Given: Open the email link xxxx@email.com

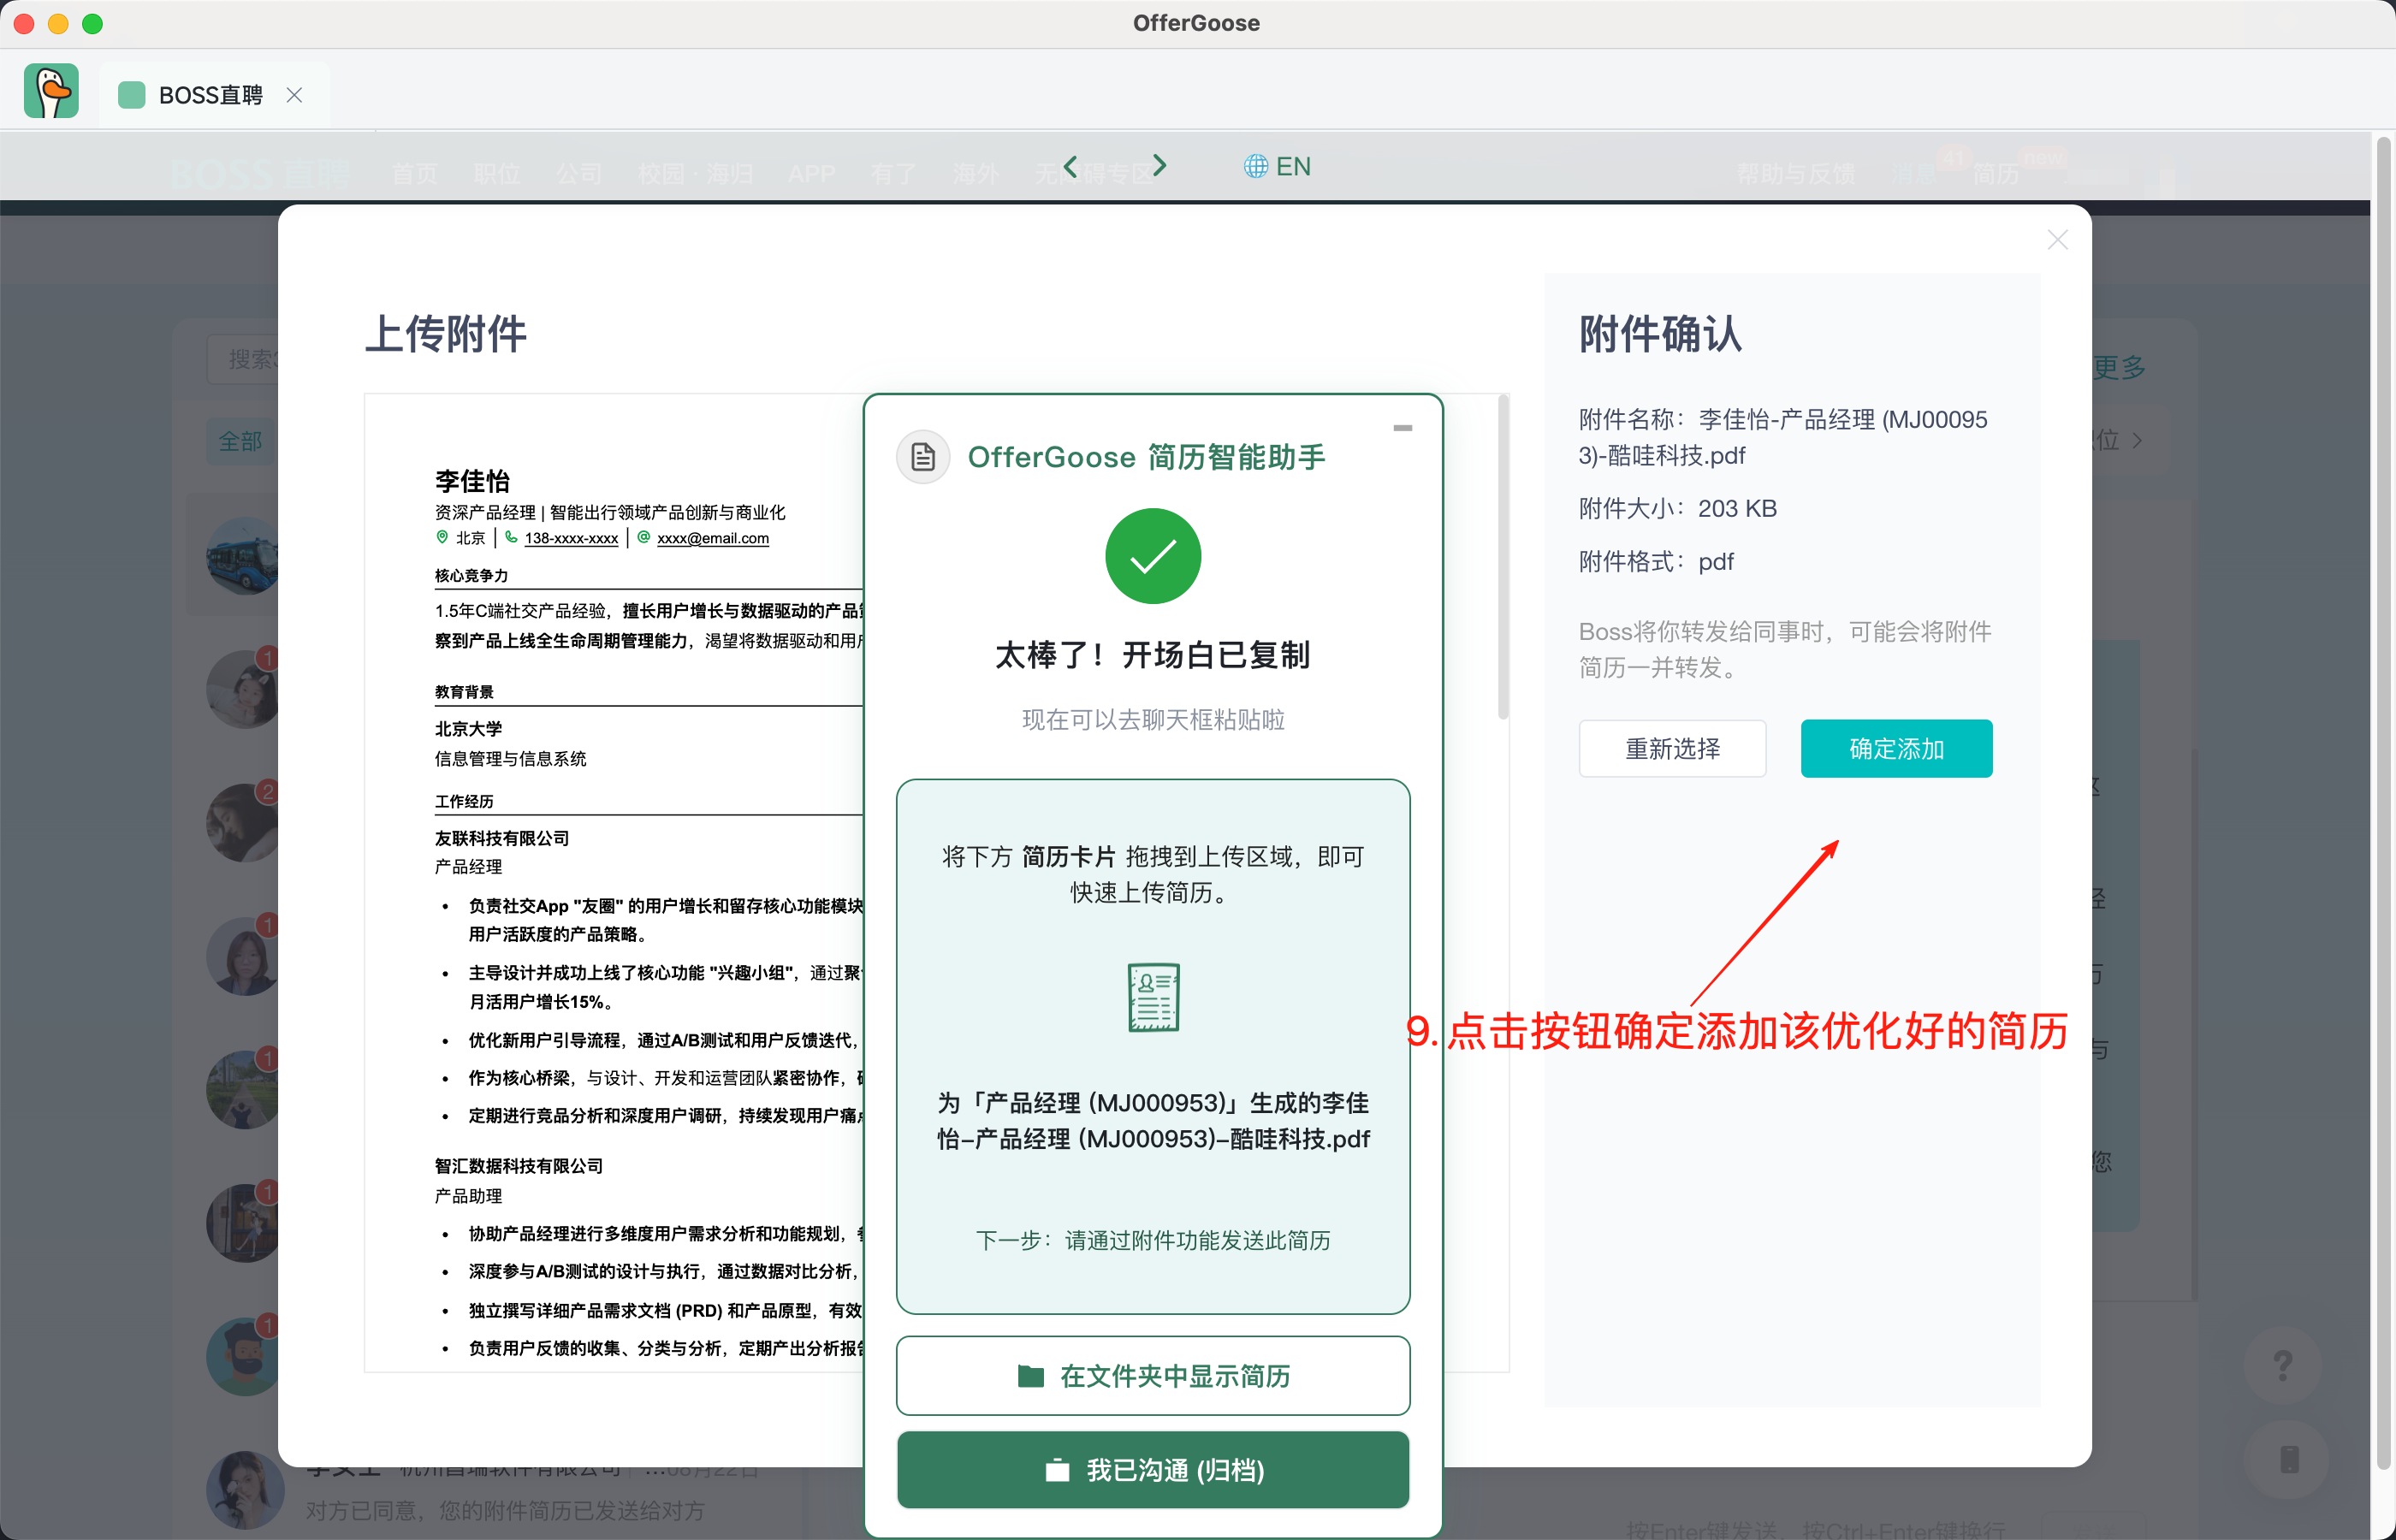Looking at the screenshot, I should [x=712, y=538].
